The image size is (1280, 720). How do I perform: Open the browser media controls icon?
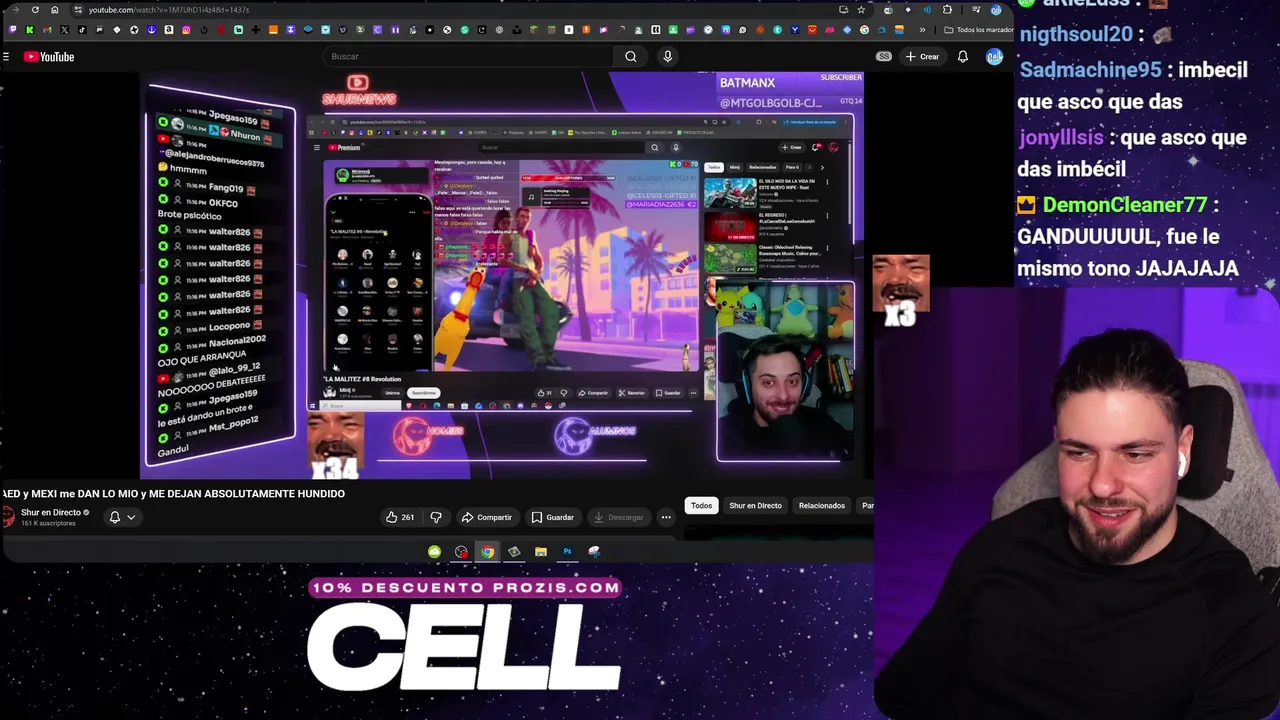tap(977, 10)
